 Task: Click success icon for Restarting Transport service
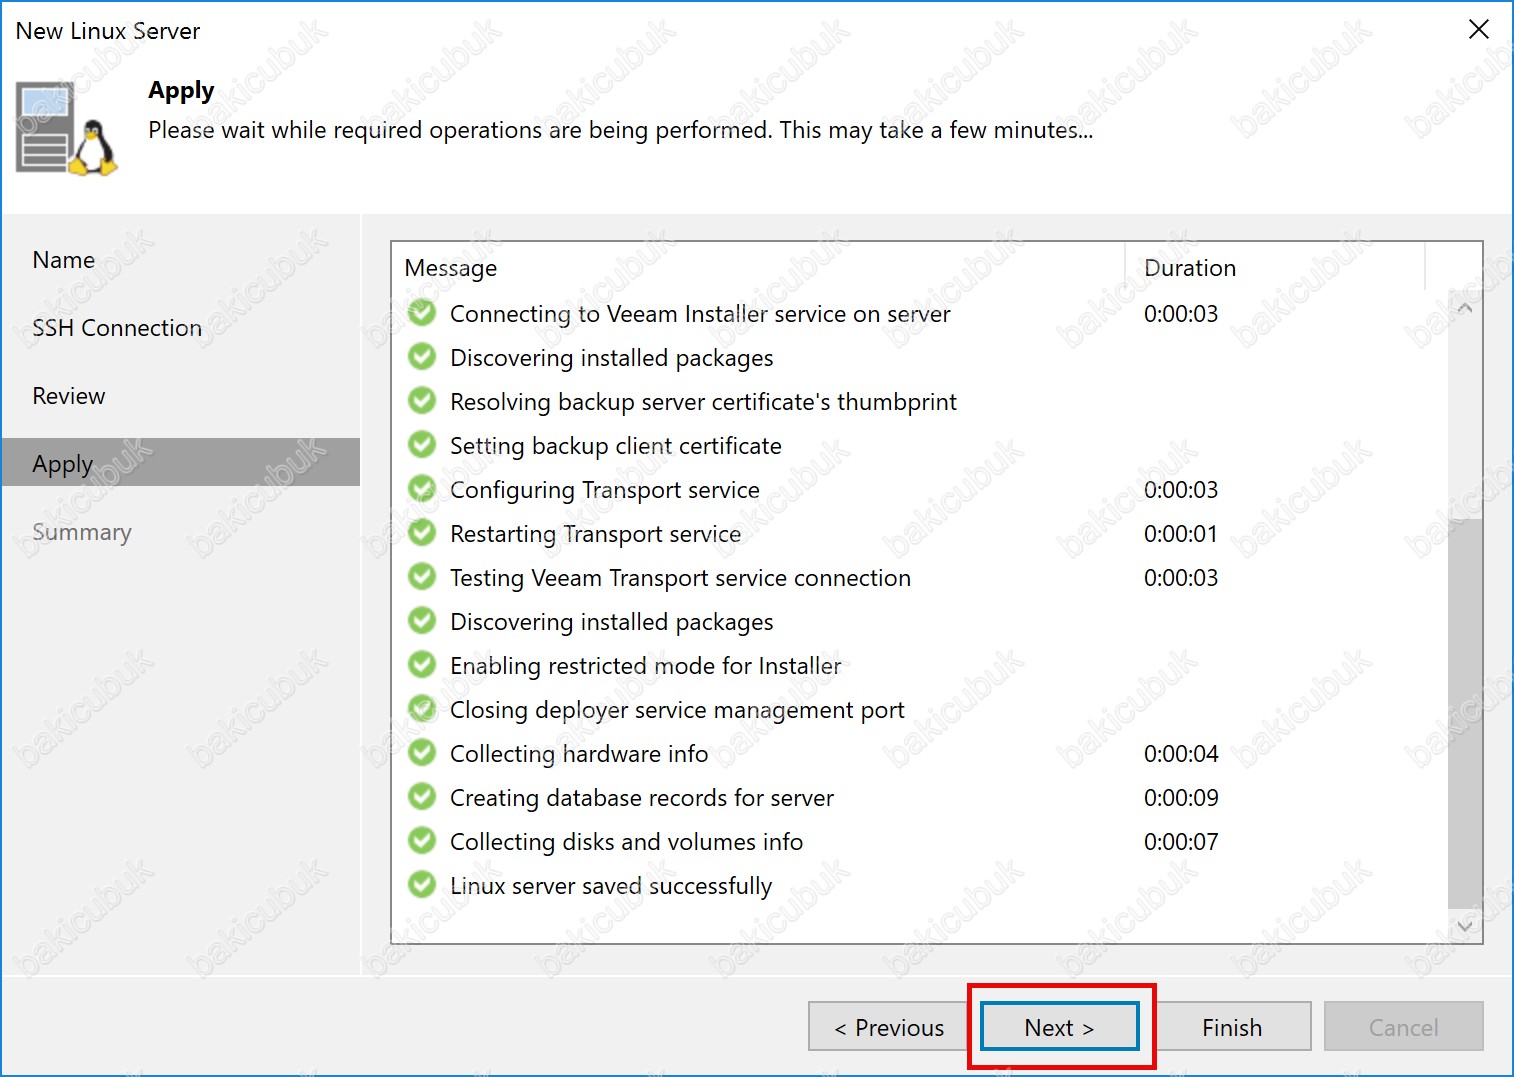tap(422, 533)
